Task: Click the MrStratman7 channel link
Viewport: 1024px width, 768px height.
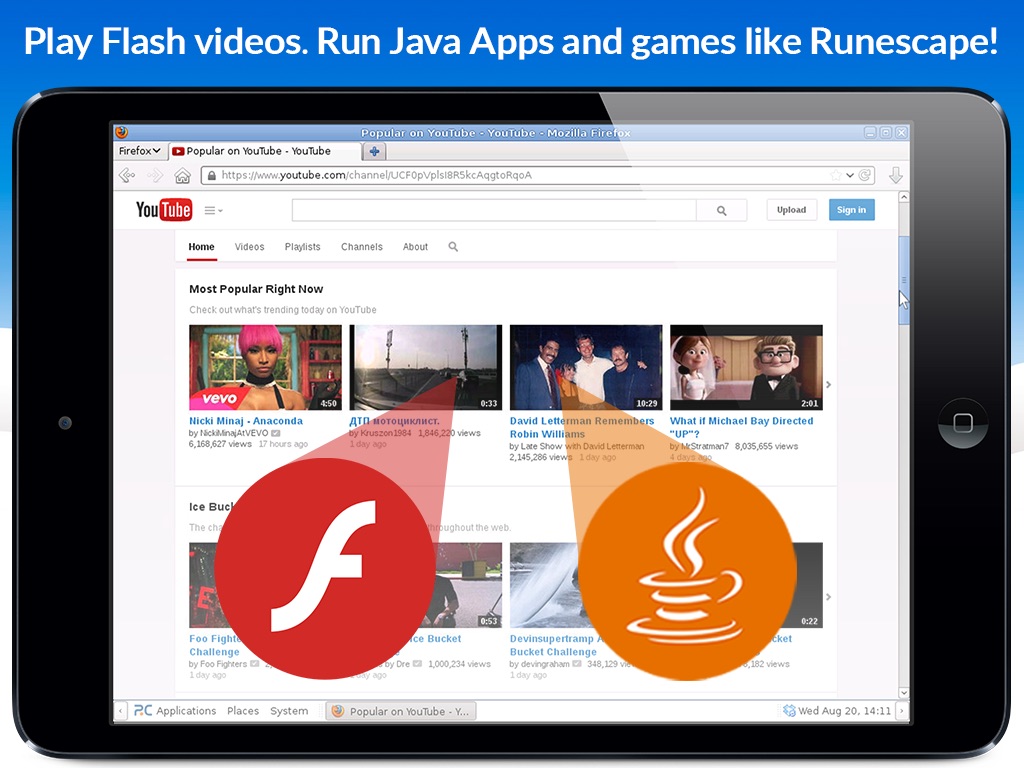Action: [704, 446]
